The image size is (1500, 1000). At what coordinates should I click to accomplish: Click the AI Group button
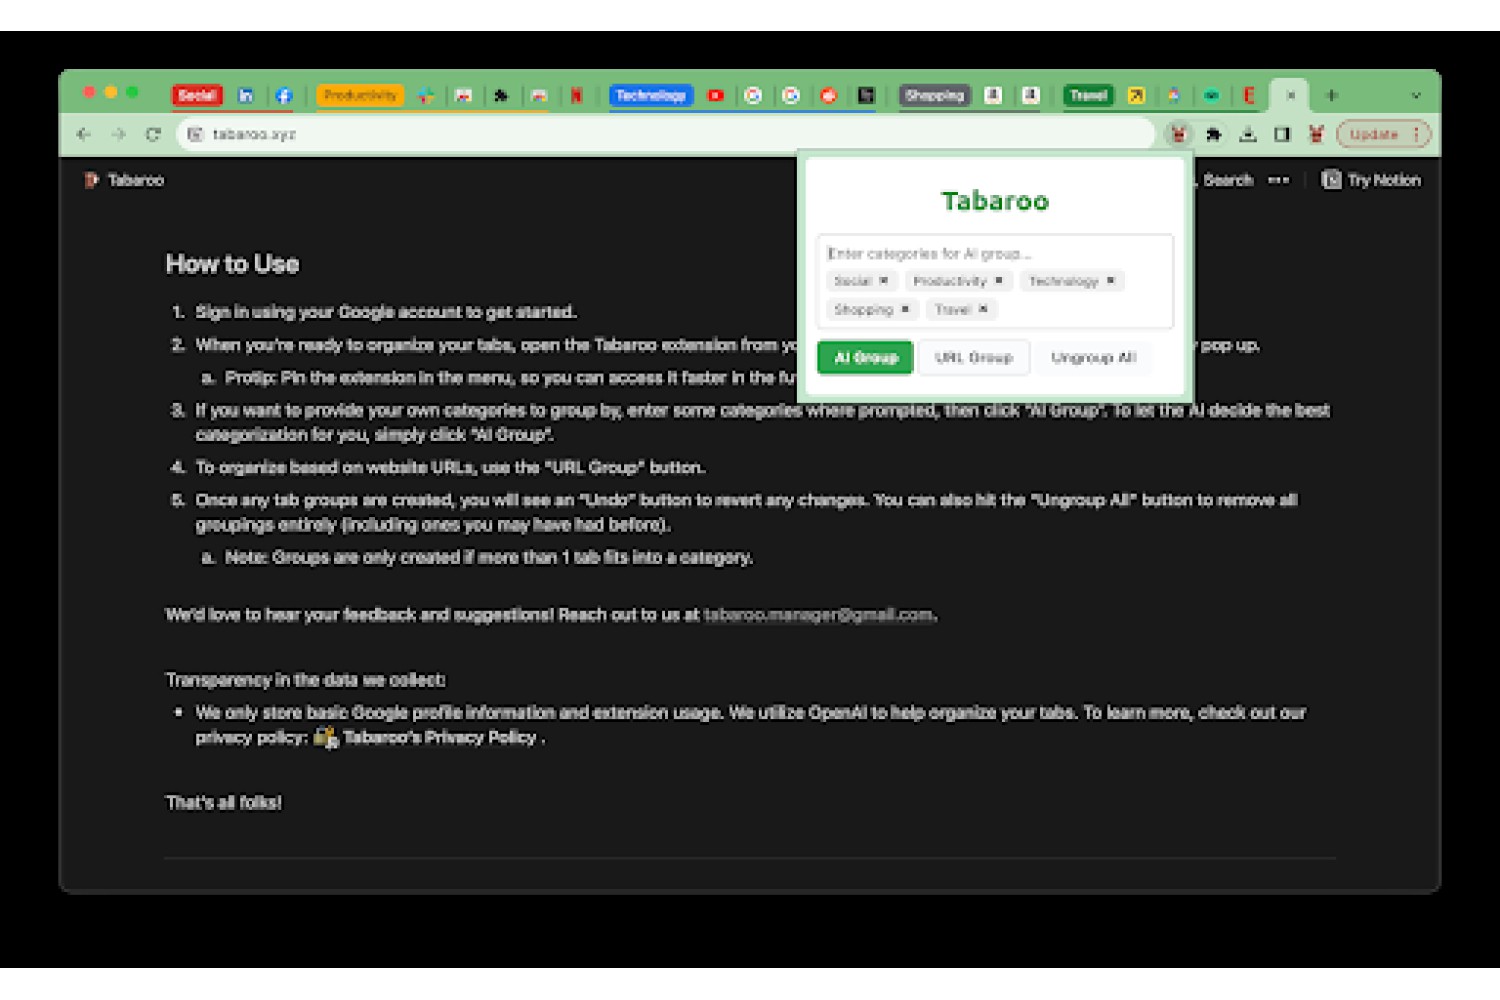pos(866,357)
